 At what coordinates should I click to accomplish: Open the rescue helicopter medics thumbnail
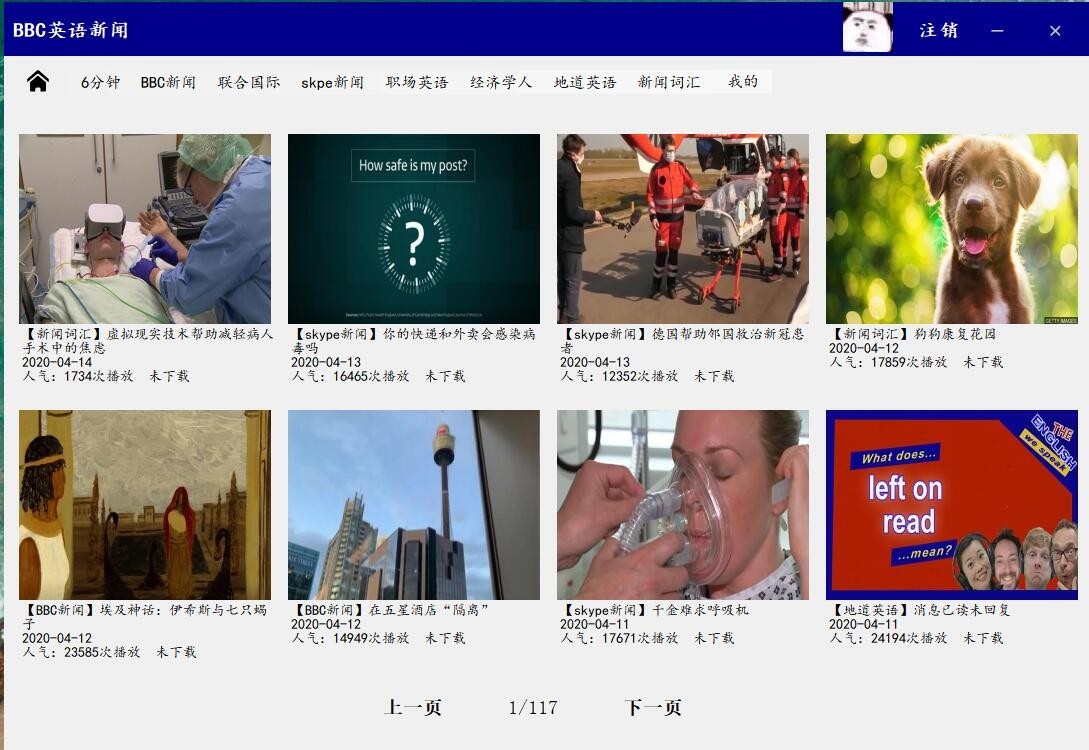pyautogui.click(x=683, y=228)
